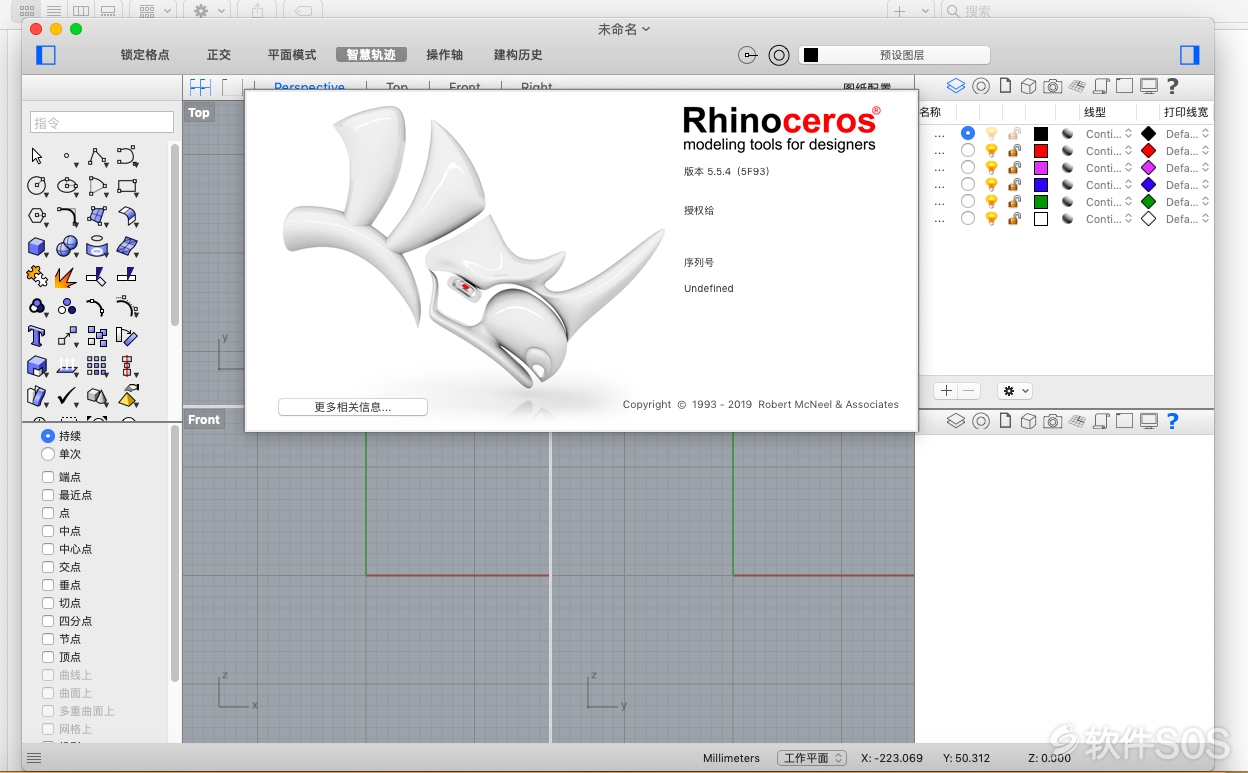
Task: Click the 指令 command input field
Action: point(102,122)
